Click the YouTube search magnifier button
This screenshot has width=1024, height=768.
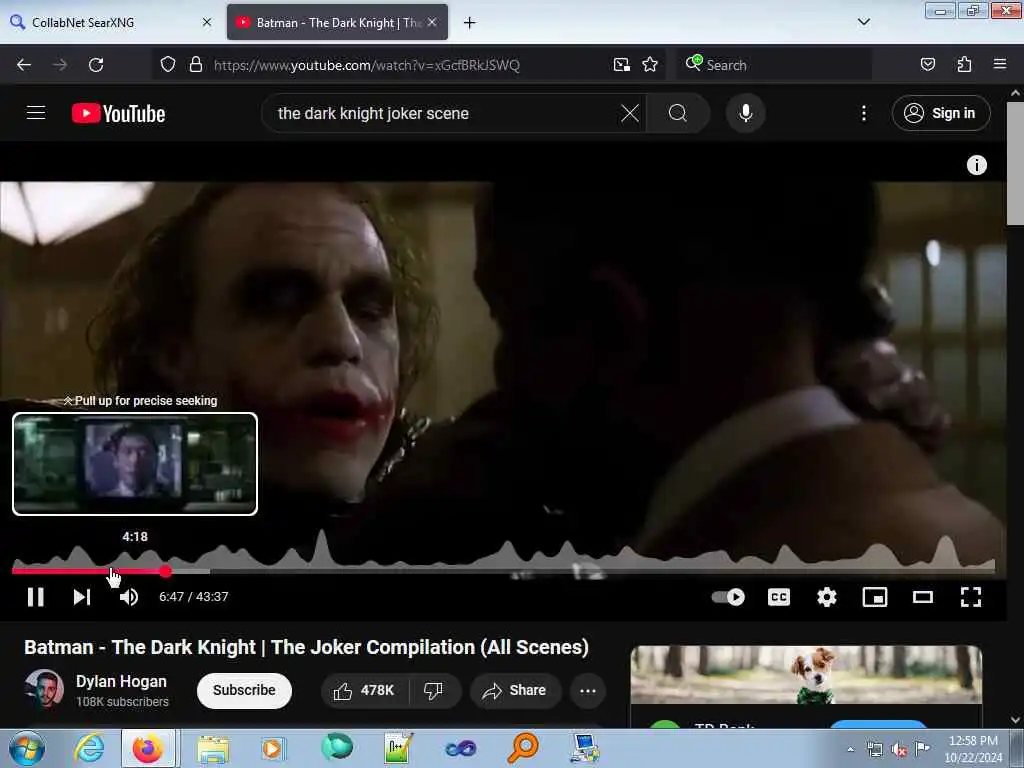pyautogui.click(x=678, y=113)
